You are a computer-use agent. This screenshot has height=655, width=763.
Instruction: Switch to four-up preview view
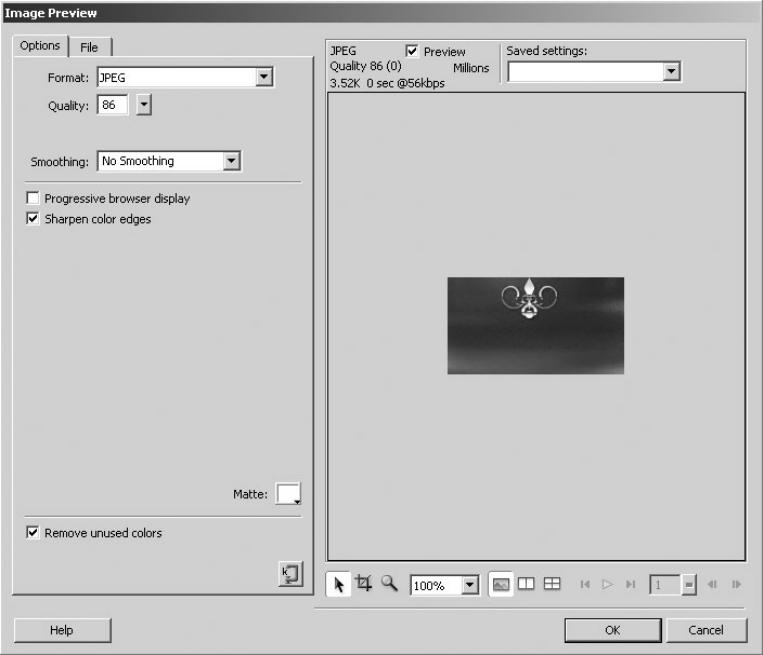[x=552, y=583]
